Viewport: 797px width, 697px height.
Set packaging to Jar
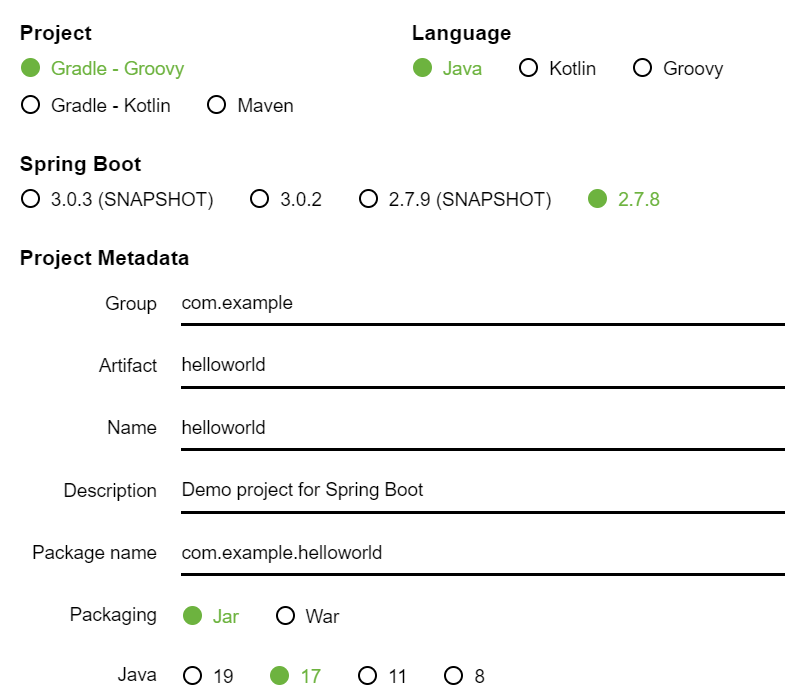click(x=193, y=615)
